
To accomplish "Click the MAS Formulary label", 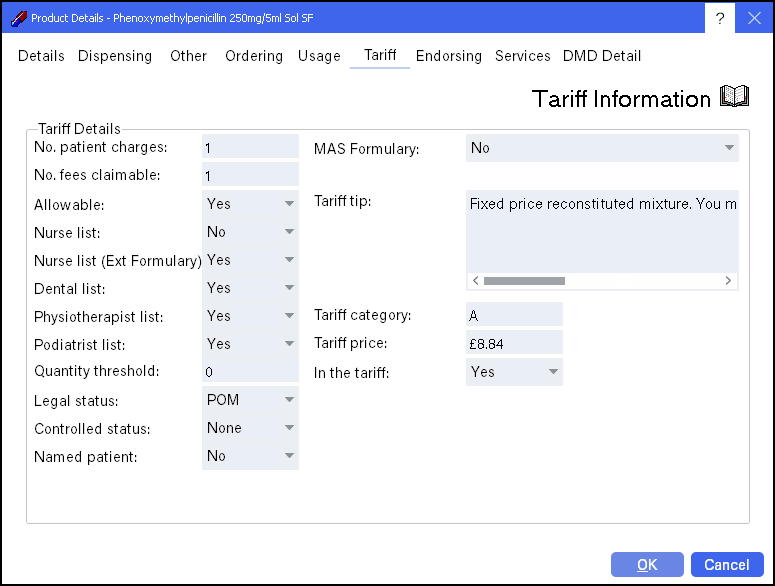I will (366, 149).
